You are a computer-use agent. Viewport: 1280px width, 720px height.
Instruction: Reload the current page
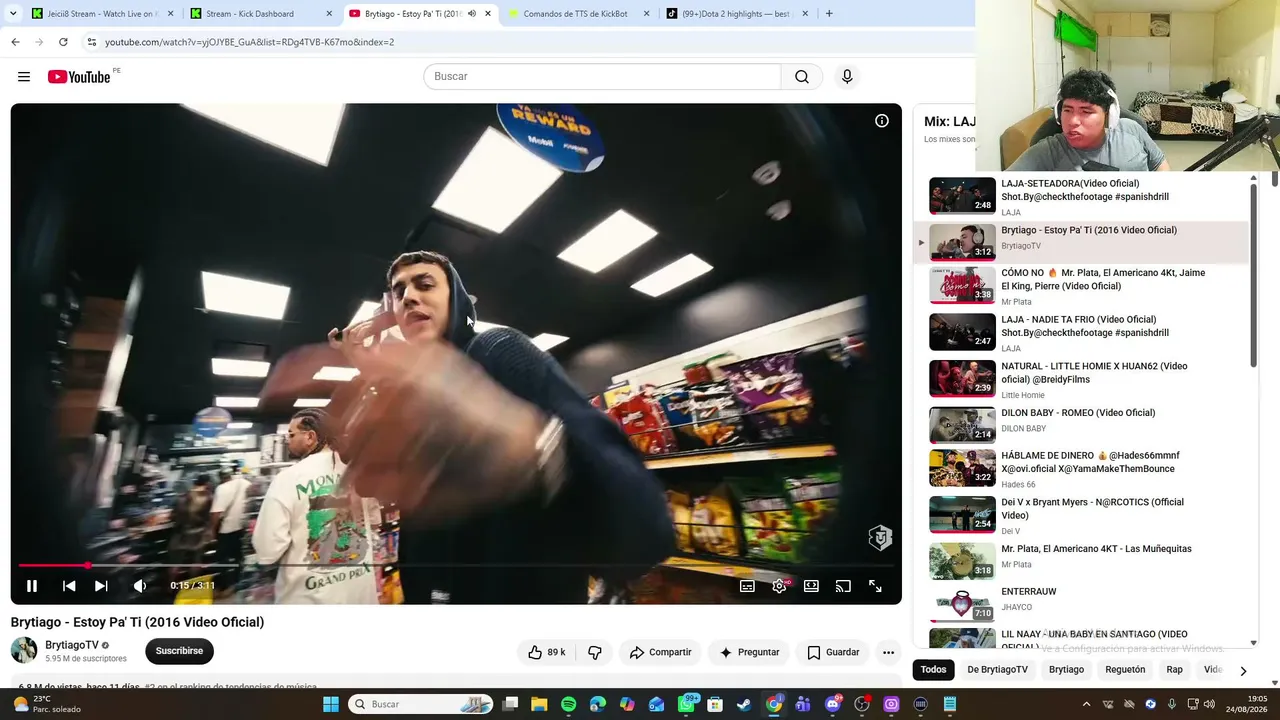coord(63,42)
